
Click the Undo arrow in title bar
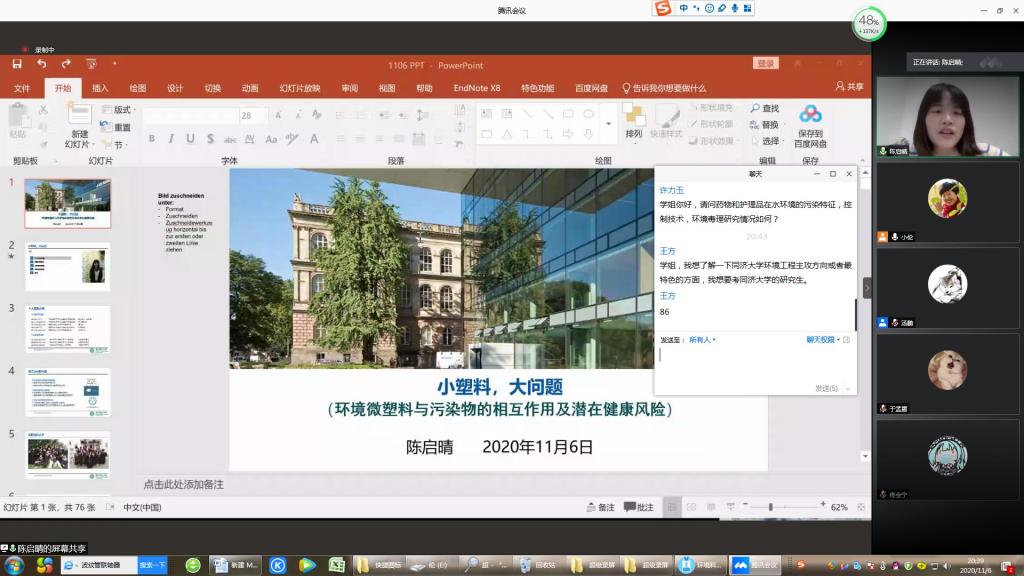click(x=41, y=65)
